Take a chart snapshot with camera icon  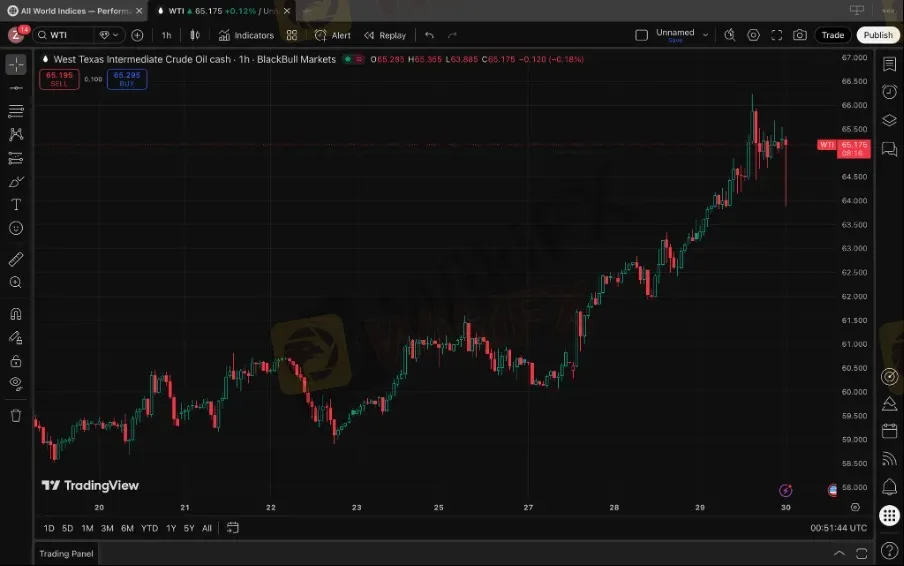pyautogui.click(x=800, y=35)
